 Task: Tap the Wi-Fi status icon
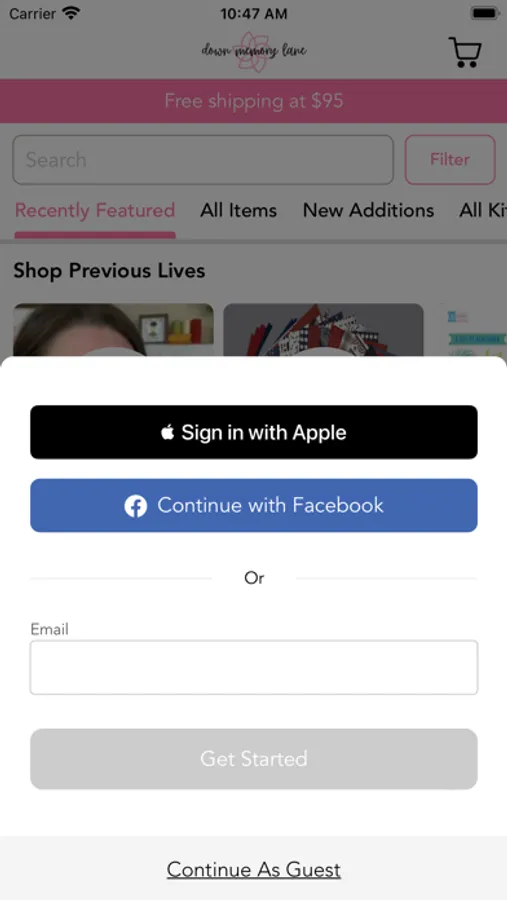pos(72,13)
